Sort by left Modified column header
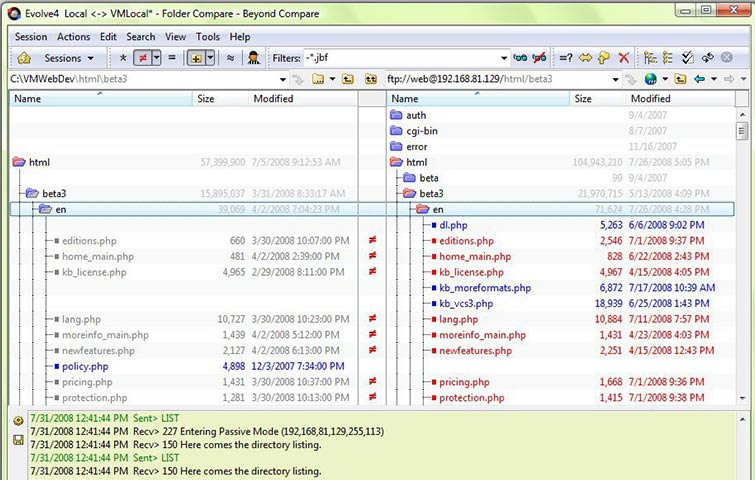This screenshot has width=755, height=480. coord(303,99)
